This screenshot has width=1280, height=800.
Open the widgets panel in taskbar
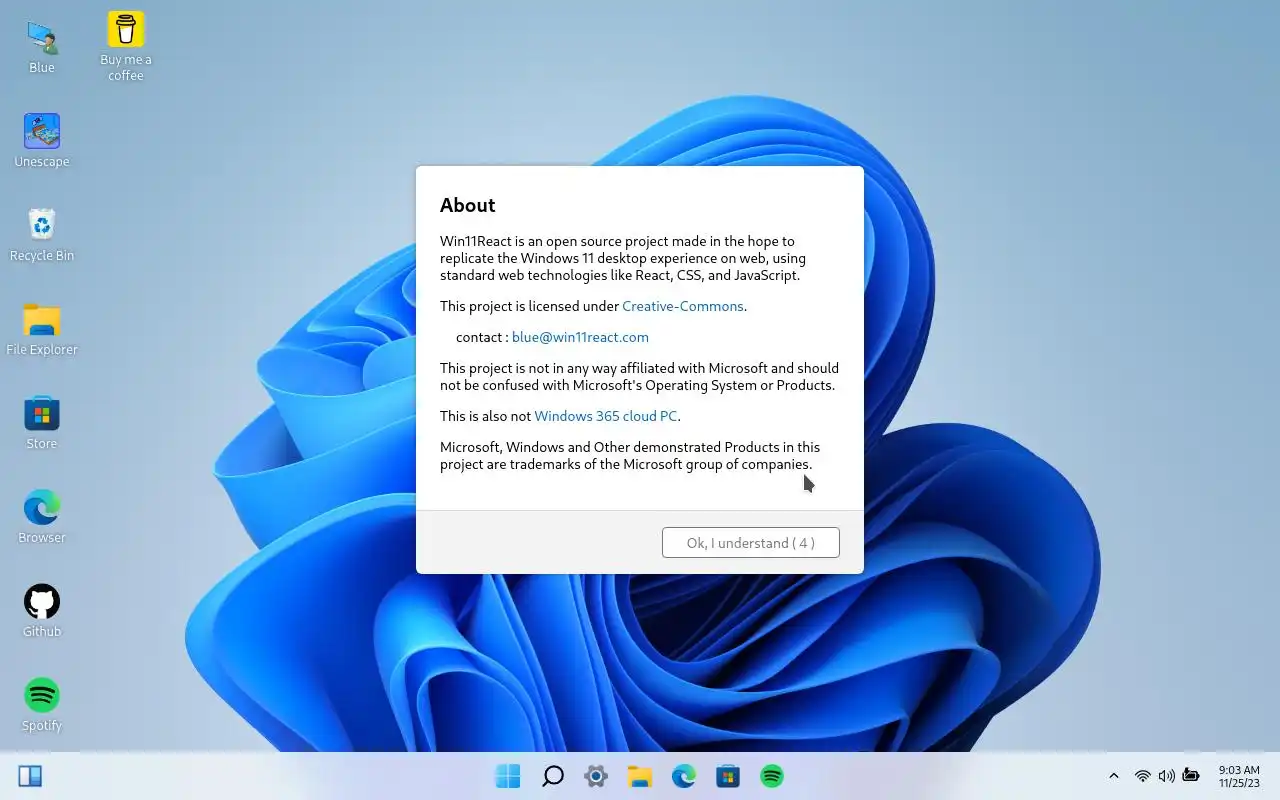[x=30, y=776]
